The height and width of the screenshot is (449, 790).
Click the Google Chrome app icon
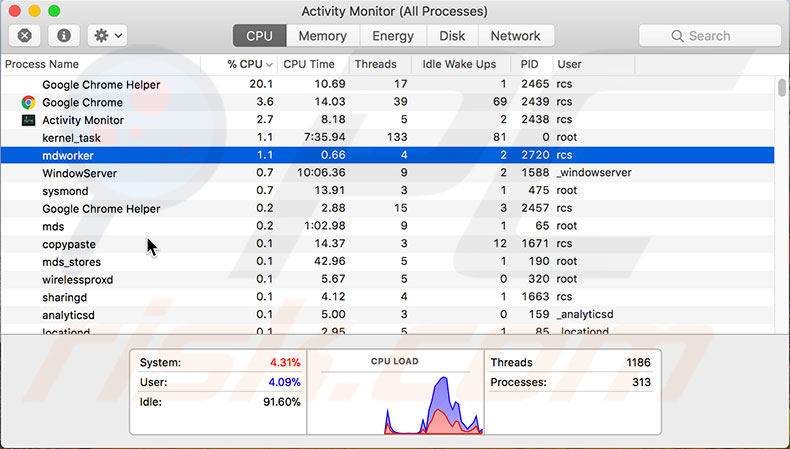pyautogui.click(x=28, y=102)
